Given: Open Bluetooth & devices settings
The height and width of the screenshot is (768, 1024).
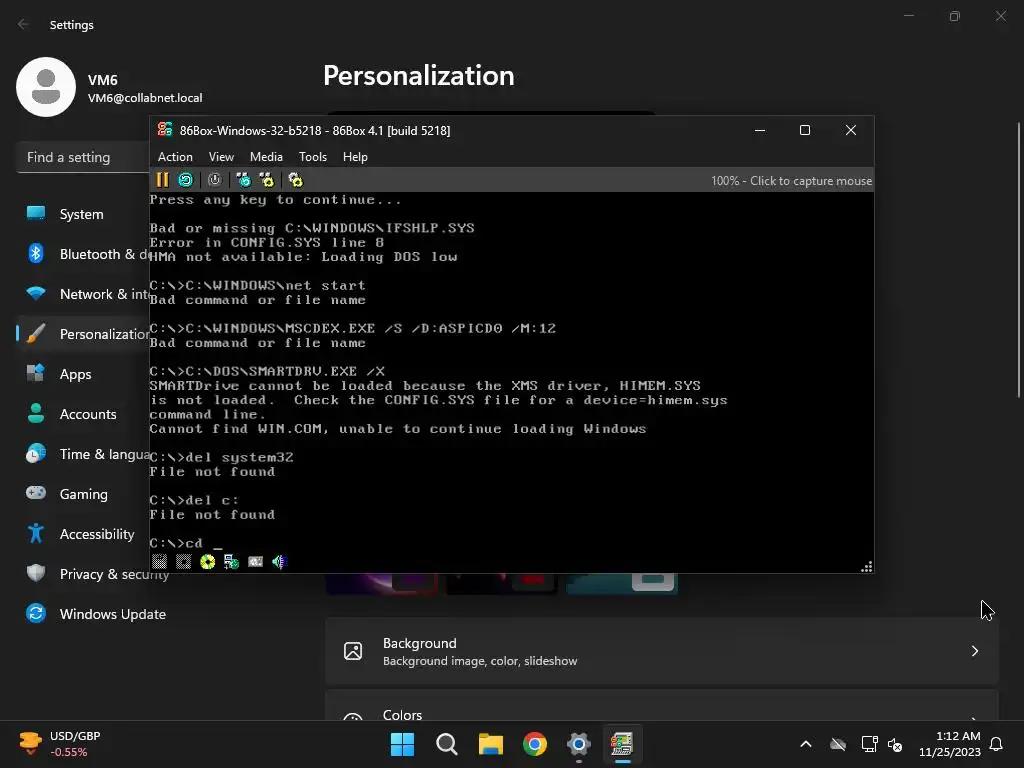Looking at the screenshot, I should click(x=82, y=254).
